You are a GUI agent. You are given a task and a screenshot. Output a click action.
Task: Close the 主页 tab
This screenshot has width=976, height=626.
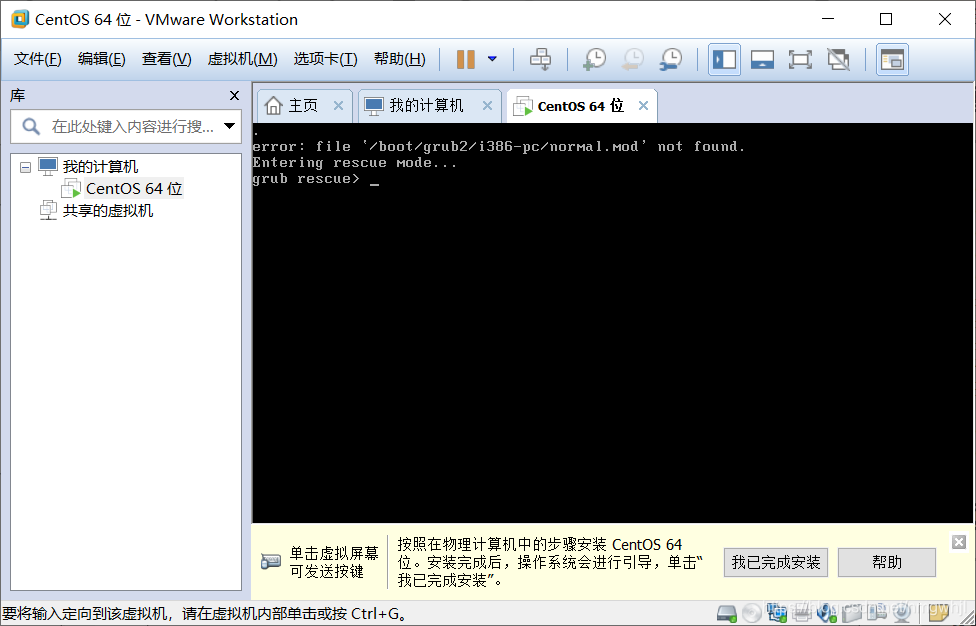(x=338, y=106)
